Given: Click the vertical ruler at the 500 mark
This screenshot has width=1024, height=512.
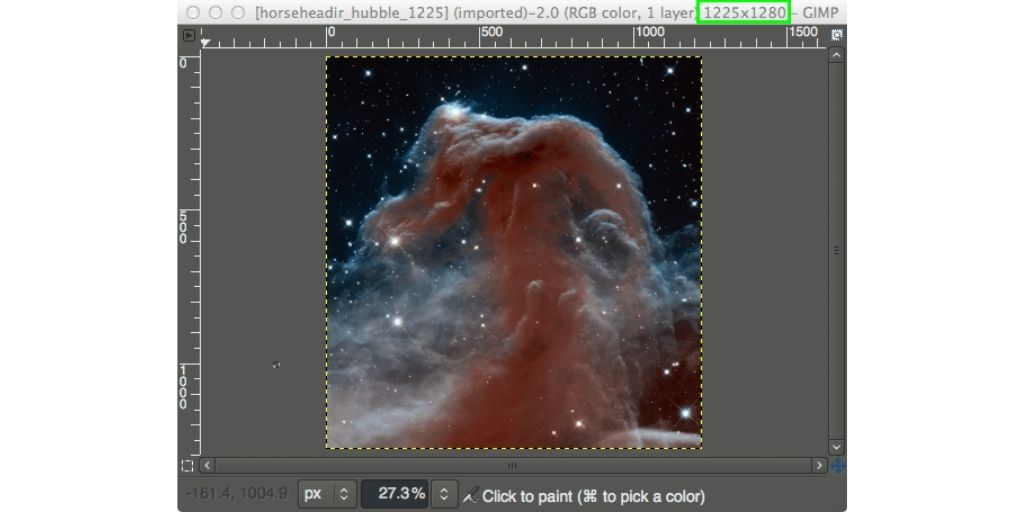Looking at the screenshot, I should [x=184, y=227].
